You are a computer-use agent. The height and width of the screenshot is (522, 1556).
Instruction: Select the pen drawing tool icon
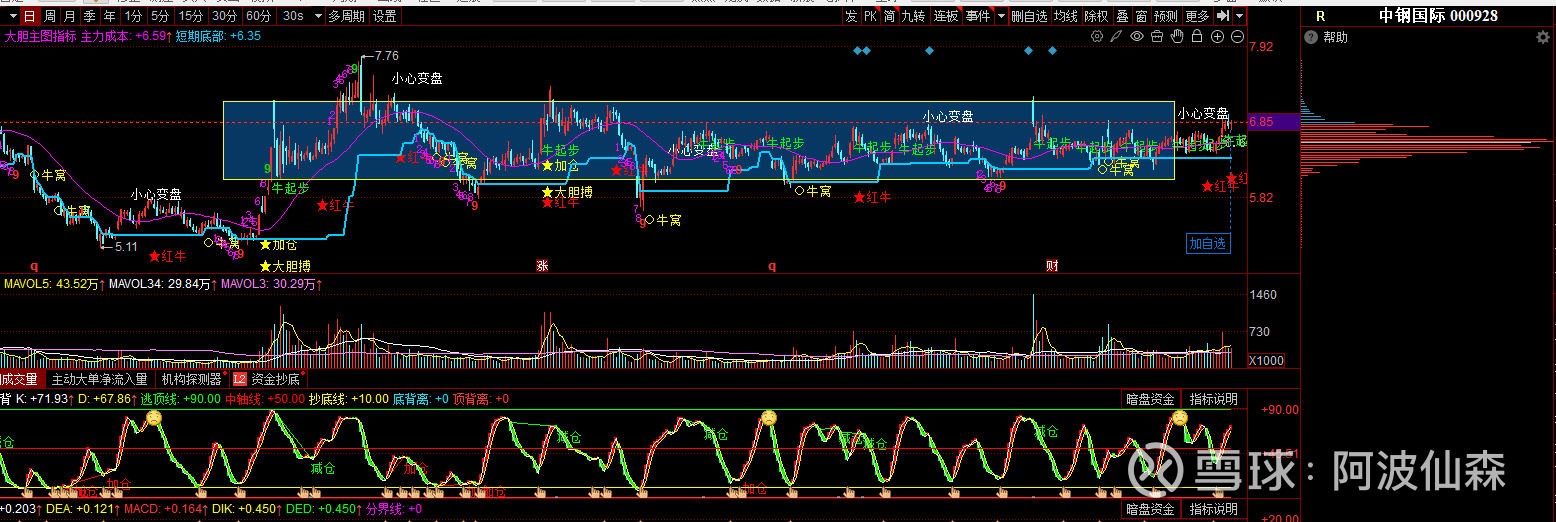[1117, 37]
